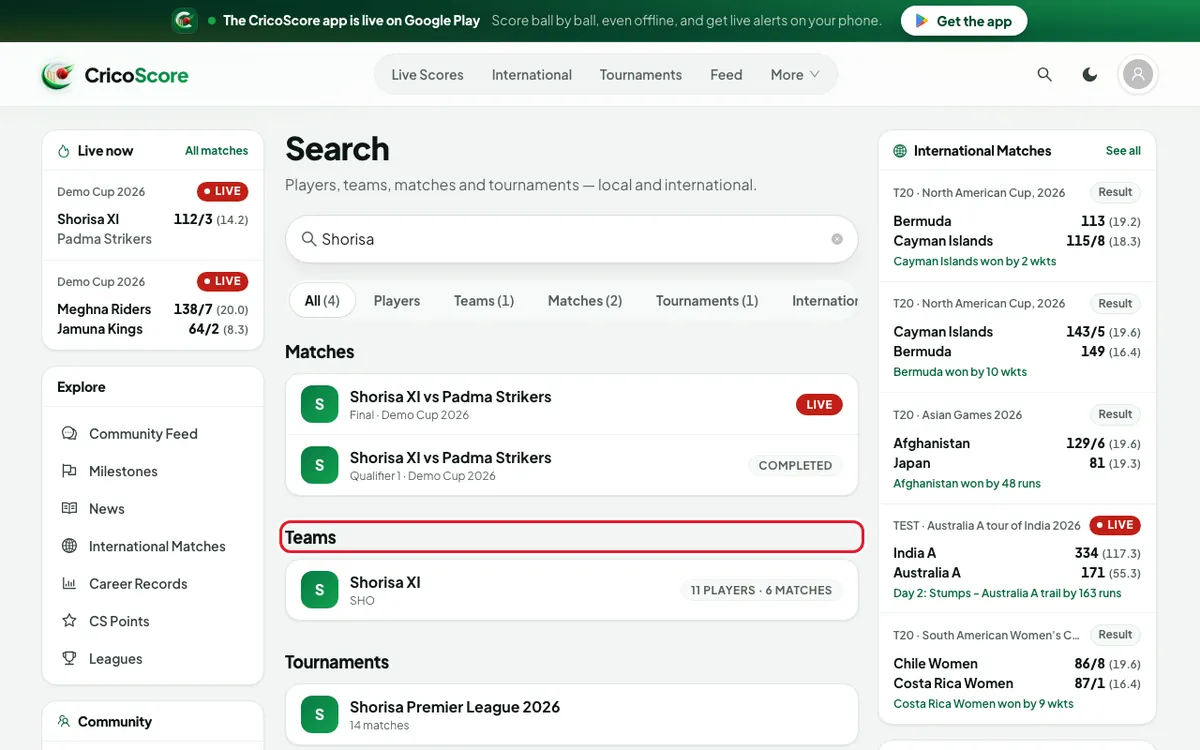Open Feed in top navigation
This screenshot has width=1200, height=750.
726,75
